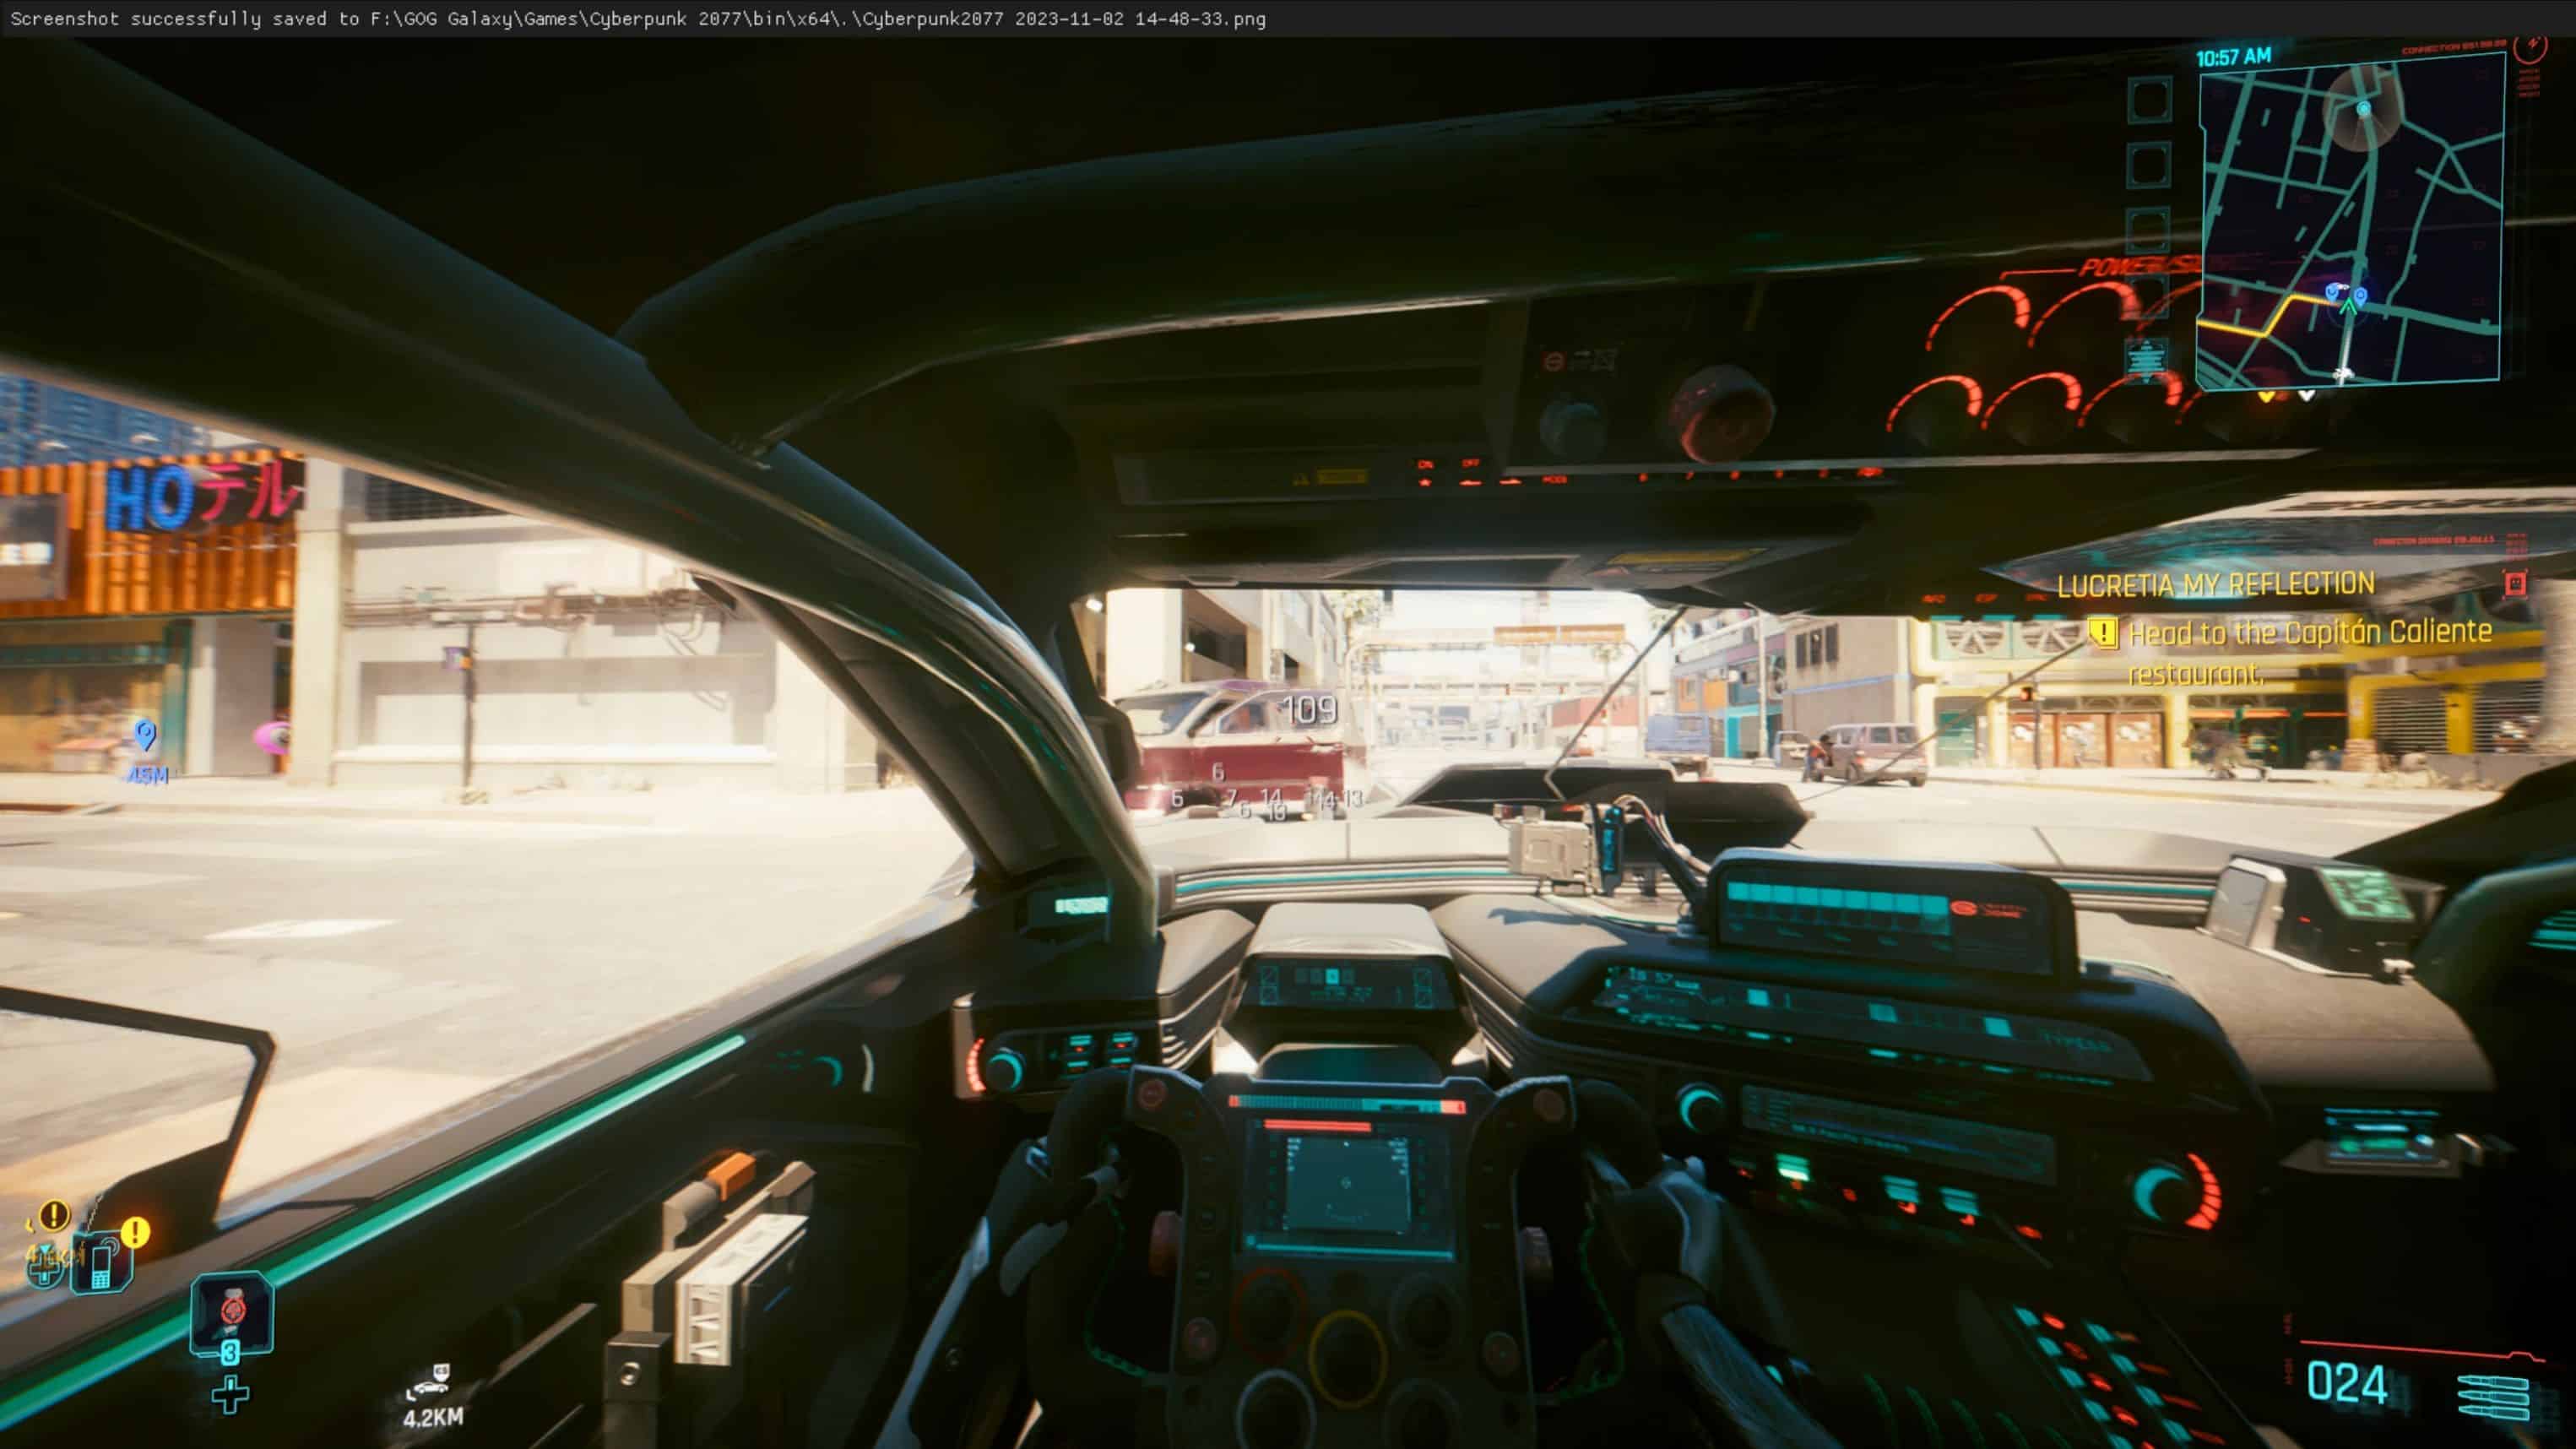Click the red-cyan knob left of steering column
Image resolution: width=2576 pixels, height=1449 pixels.
coord(996,1067)
